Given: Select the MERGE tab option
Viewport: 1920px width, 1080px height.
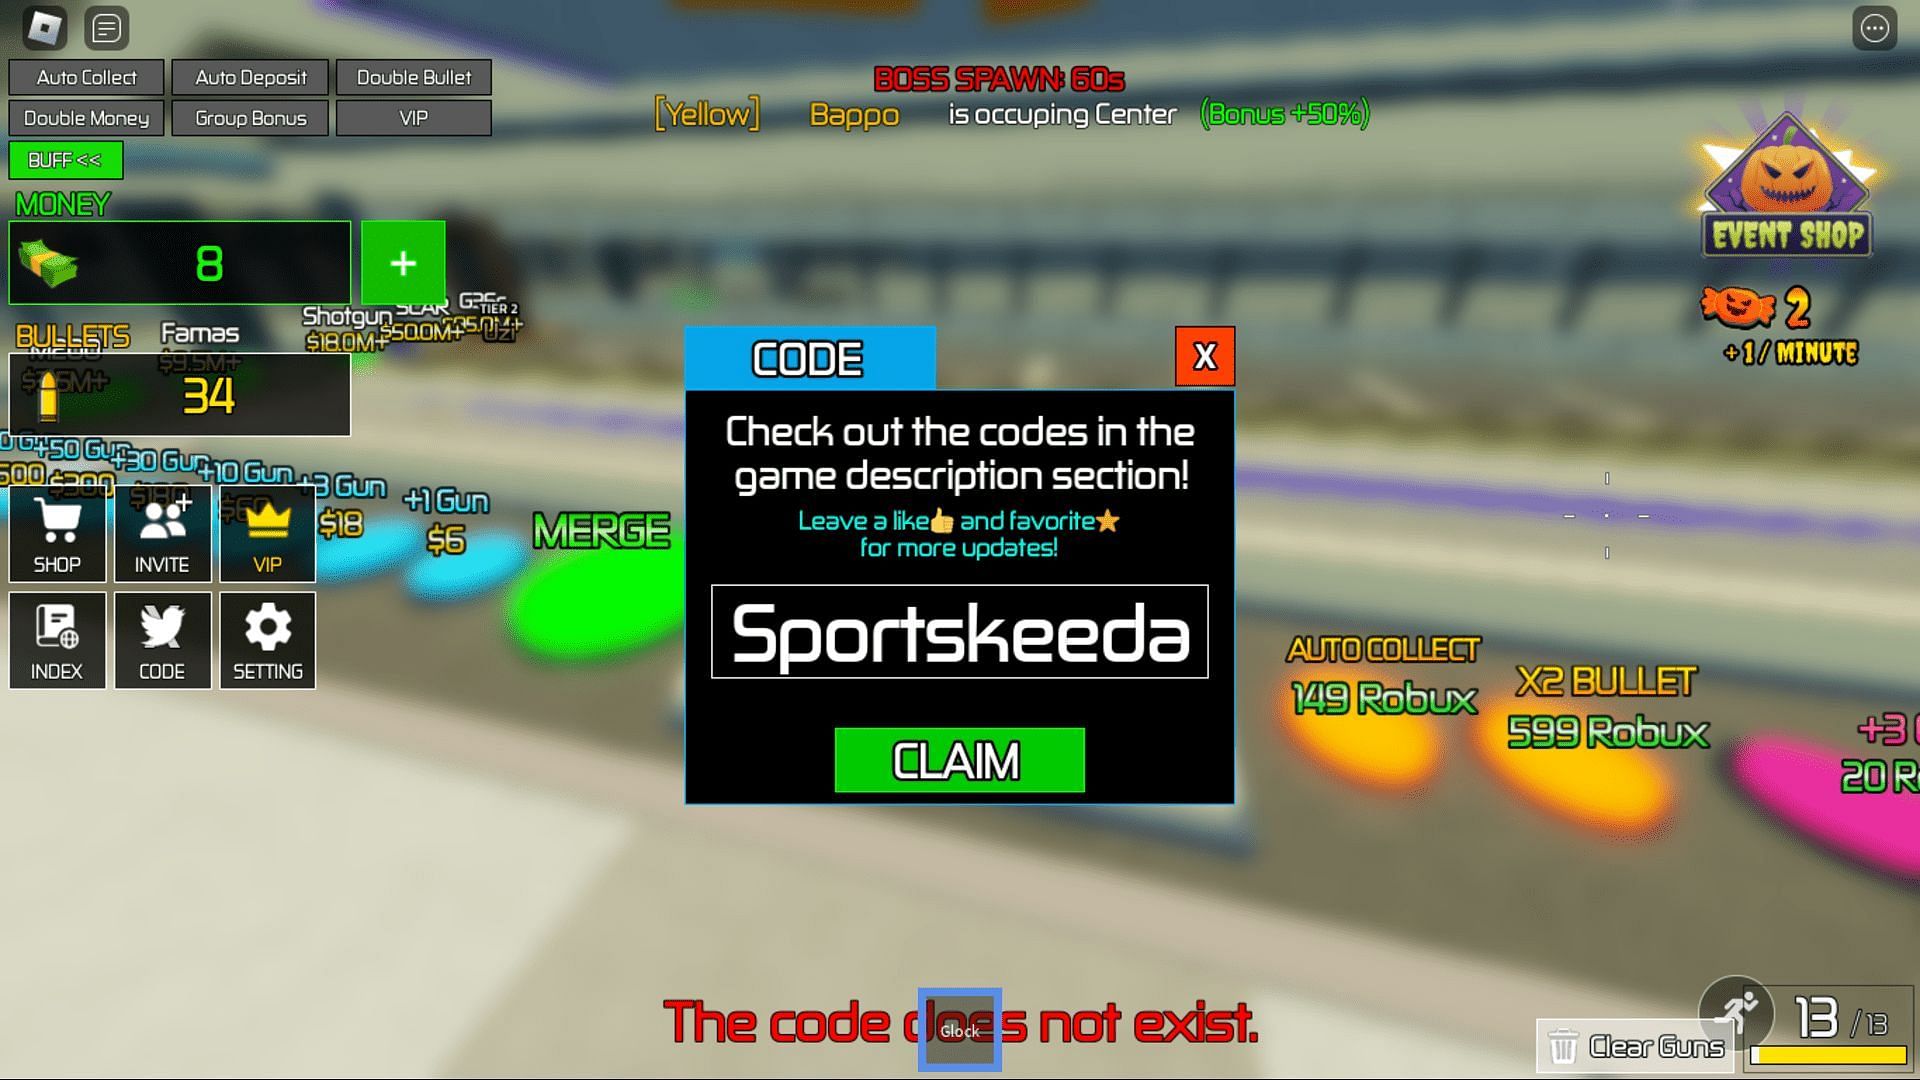Looking at the screenshot, I should (601, 527).
